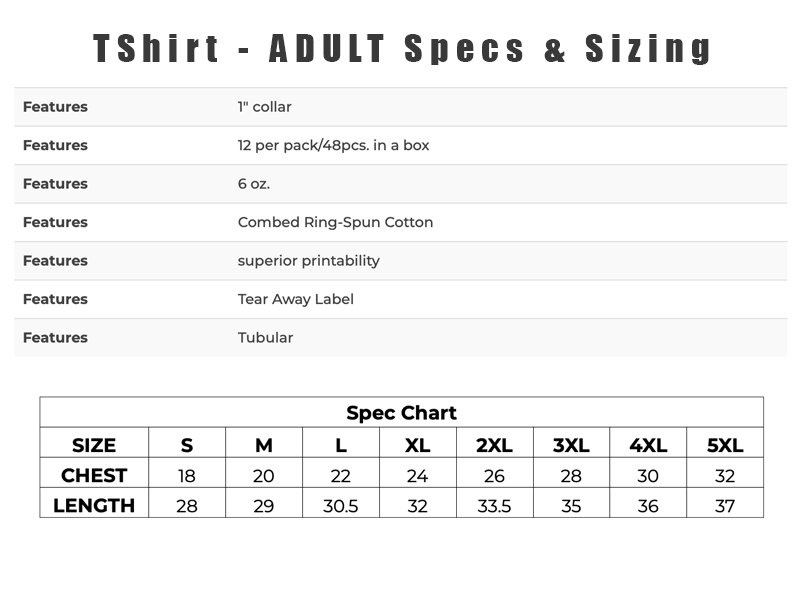Click the 12 per pack/48pcs. in a box text
Image resolution: width=801 pixels, height=595 pixels.
coord(333,146)
